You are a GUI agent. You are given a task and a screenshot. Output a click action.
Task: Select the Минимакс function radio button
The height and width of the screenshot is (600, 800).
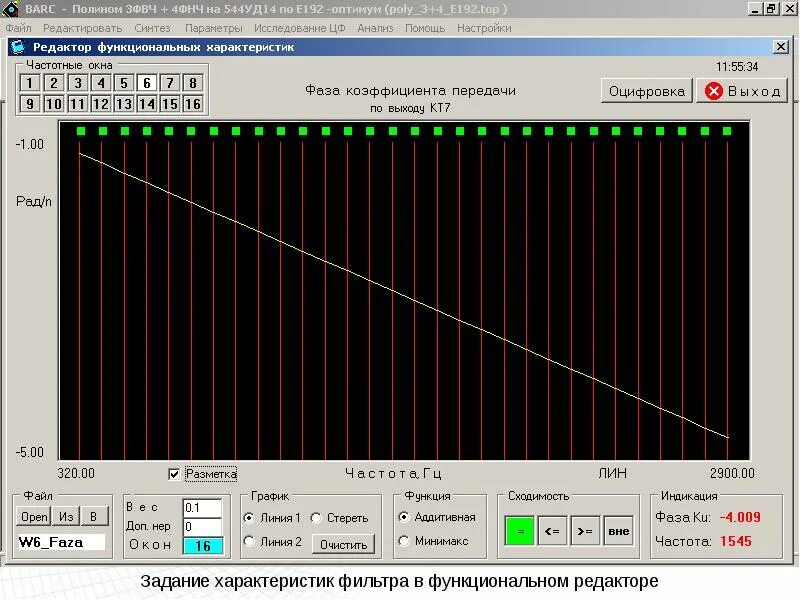404,541
